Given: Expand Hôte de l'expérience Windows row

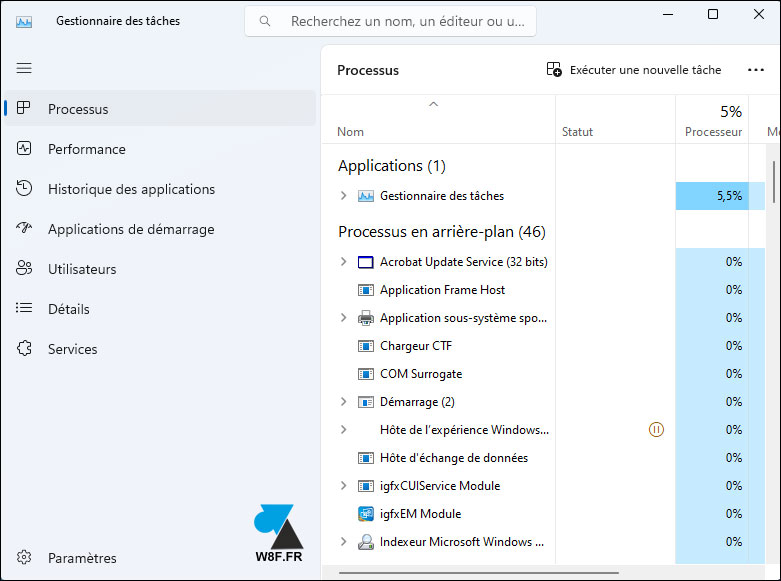Looking at the screenshot, I should click(x=343, y=429).
